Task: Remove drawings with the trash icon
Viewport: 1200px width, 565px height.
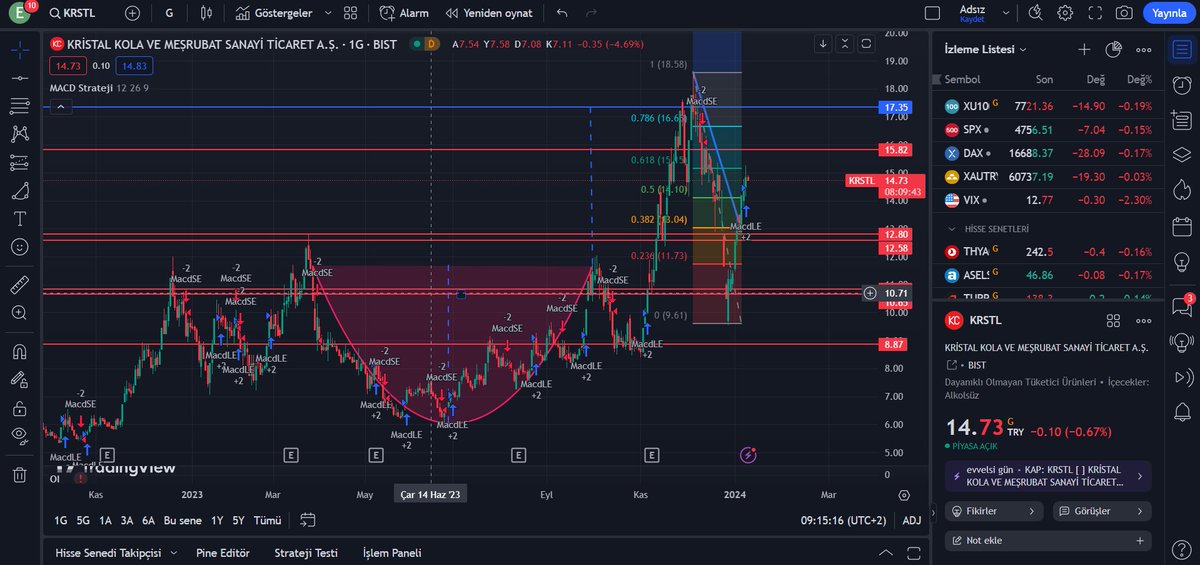Action: pos(19,475)
